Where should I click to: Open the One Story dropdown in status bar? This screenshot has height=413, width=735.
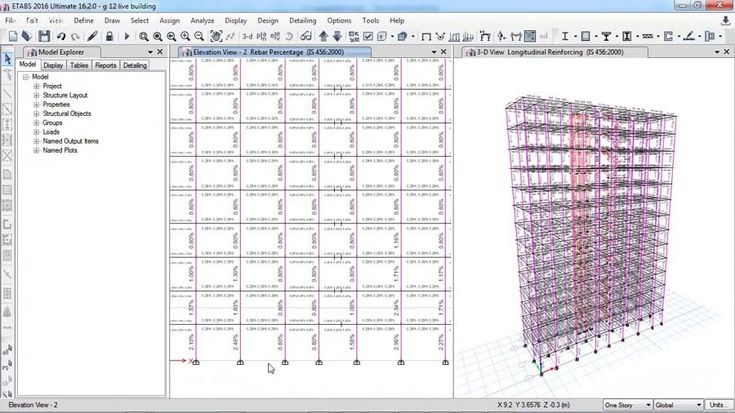coord(627,405)
